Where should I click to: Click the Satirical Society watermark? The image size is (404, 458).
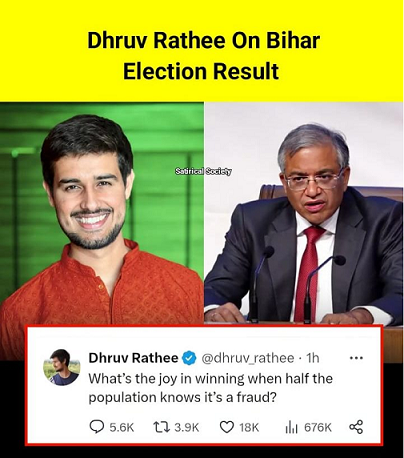tap(203, 171)
